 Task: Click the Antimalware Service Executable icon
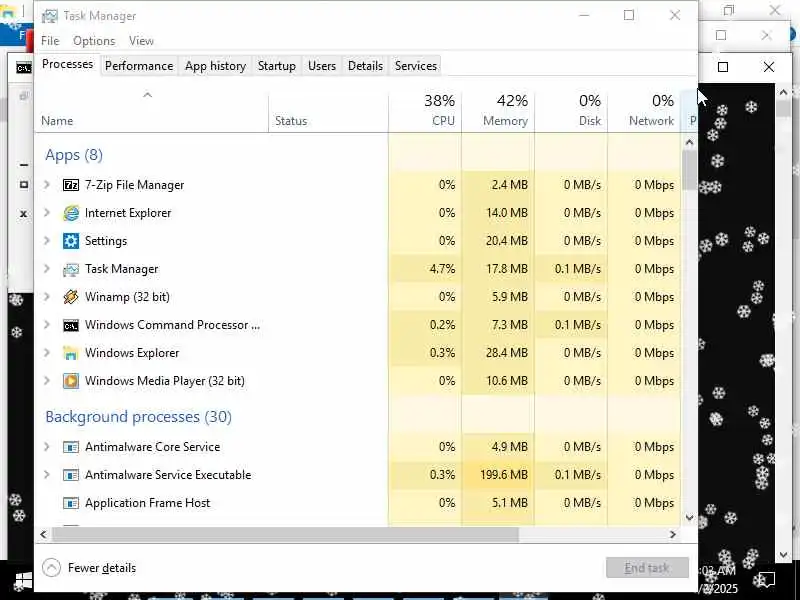[71, 475]
